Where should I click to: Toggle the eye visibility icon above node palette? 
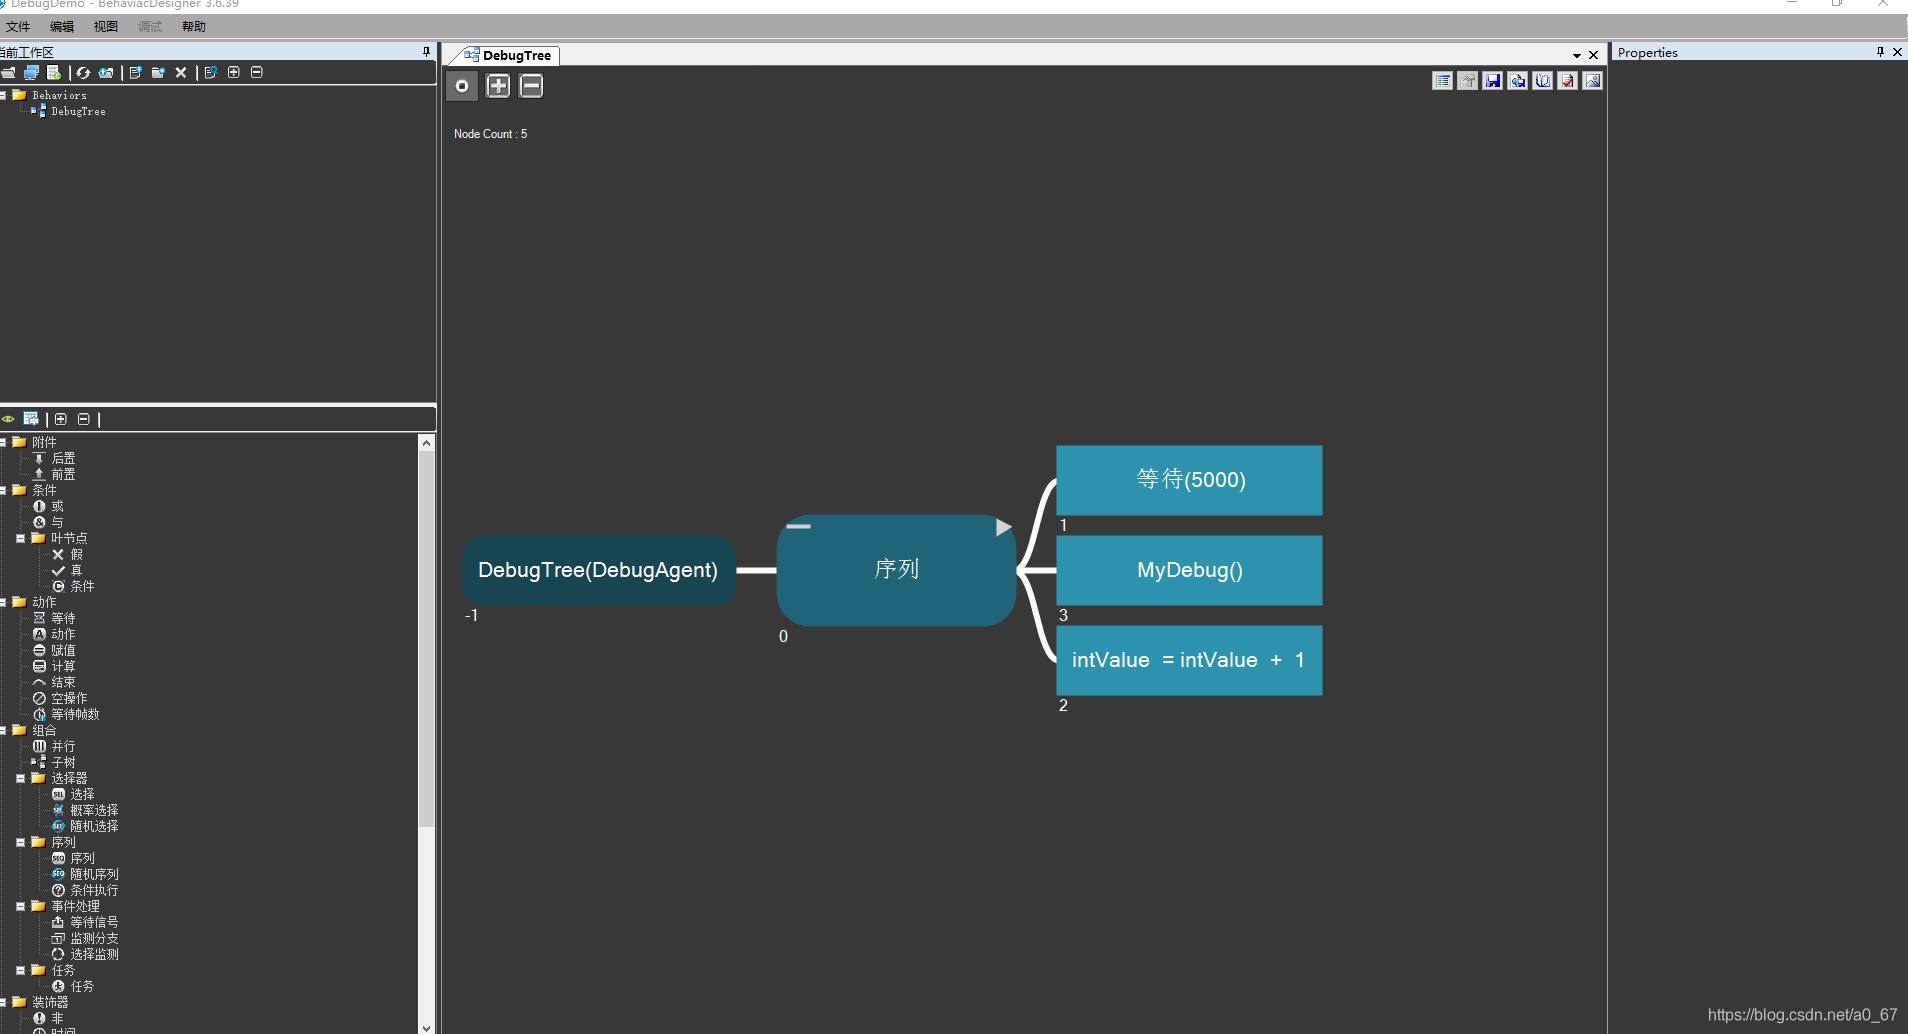point(8,419)
